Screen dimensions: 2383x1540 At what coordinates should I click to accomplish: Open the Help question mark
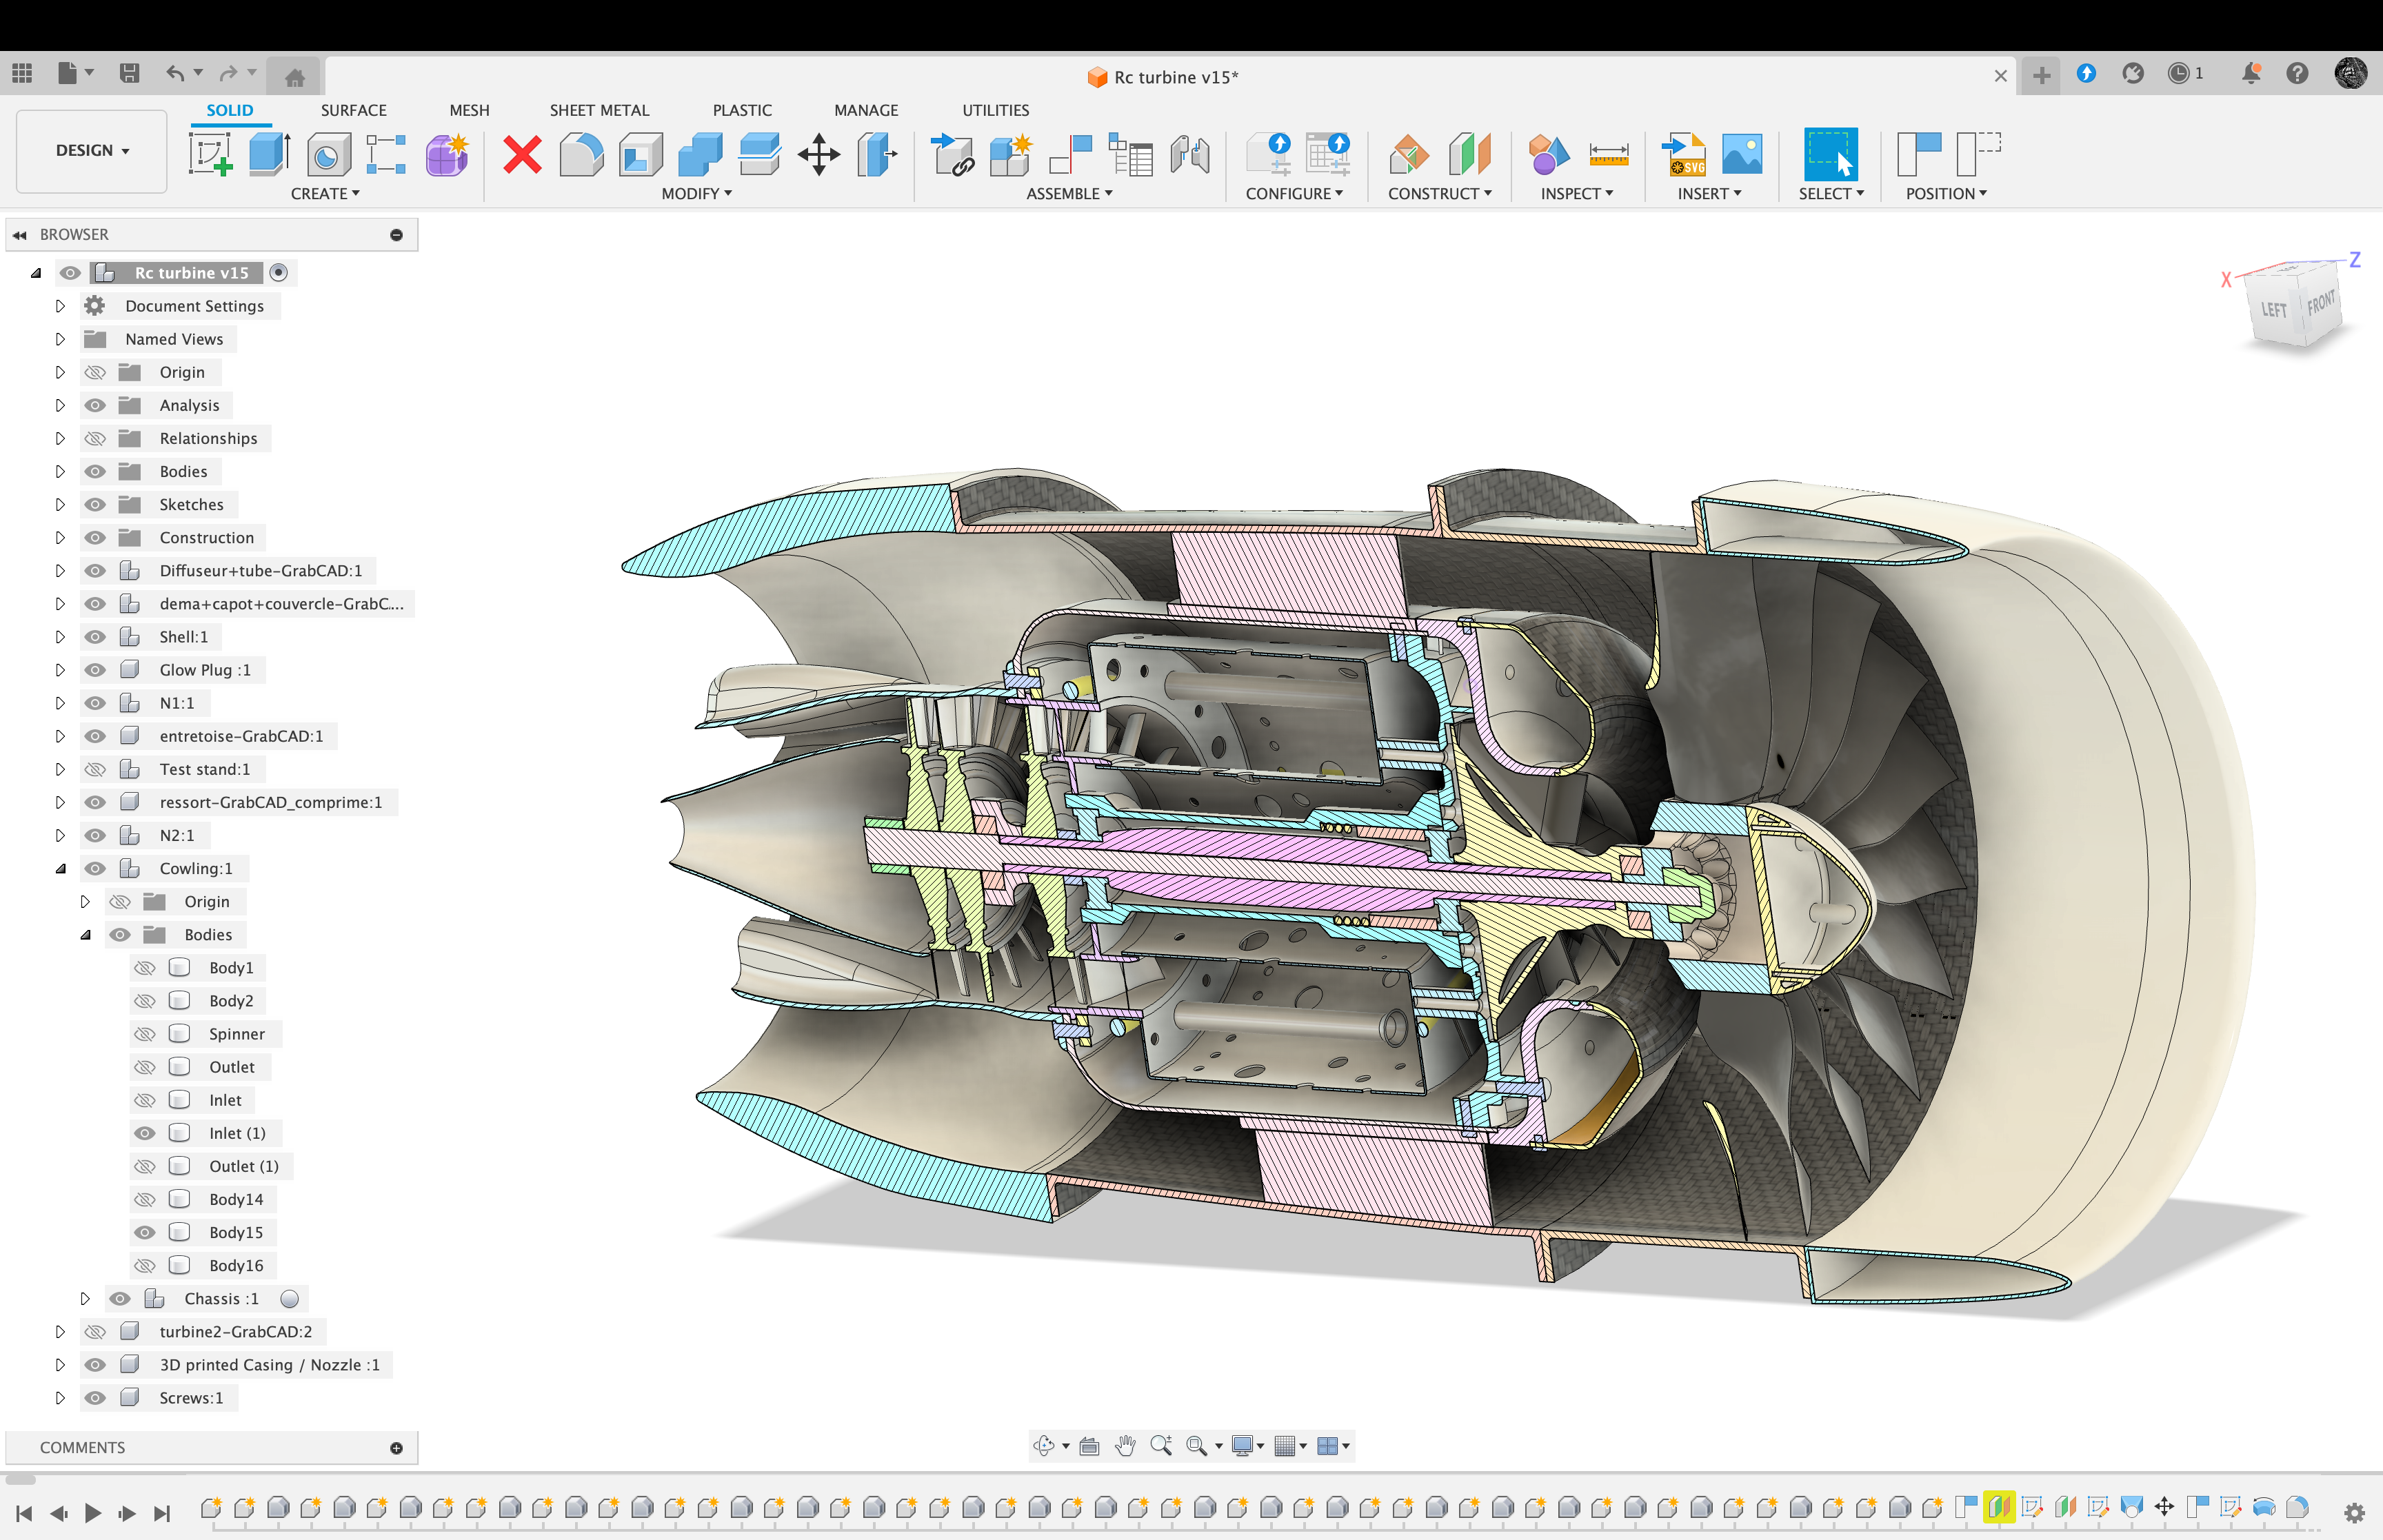(x=2297, y=73)
